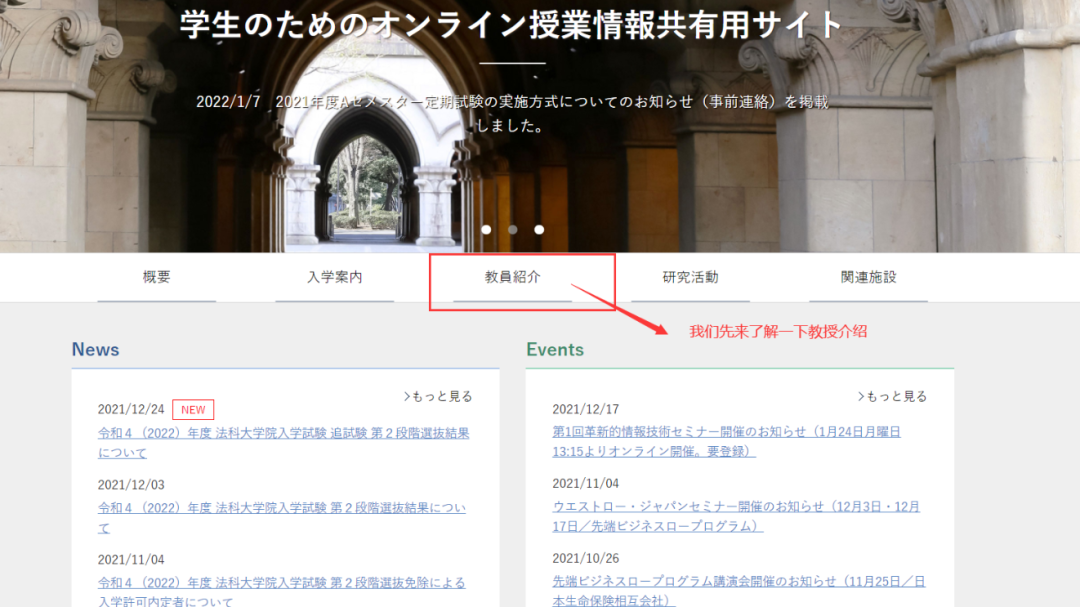
Task: Select the second (dimmed) carousel slide dot
Action: click(512, 229)
